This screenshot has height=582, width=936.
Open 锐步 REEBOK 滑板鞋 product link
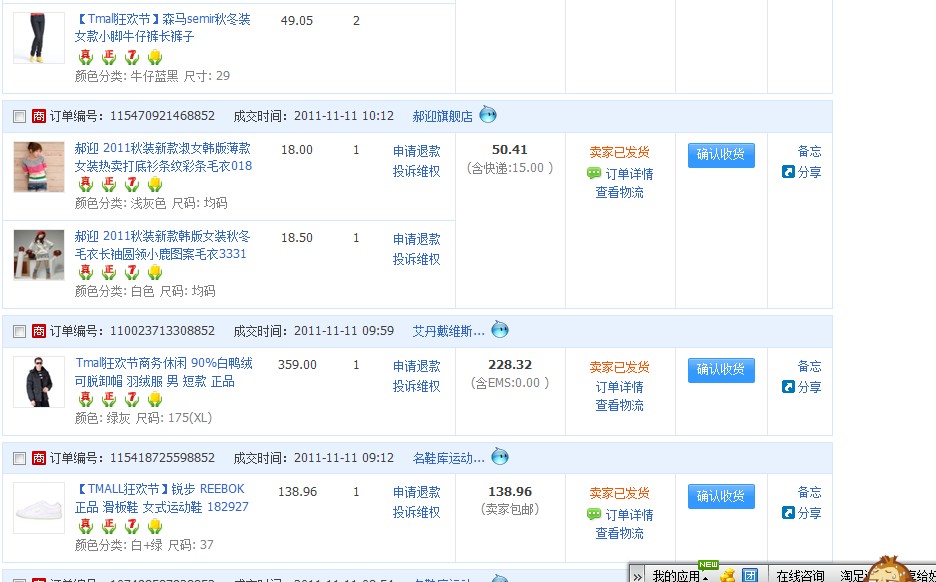tap(161, 498)
